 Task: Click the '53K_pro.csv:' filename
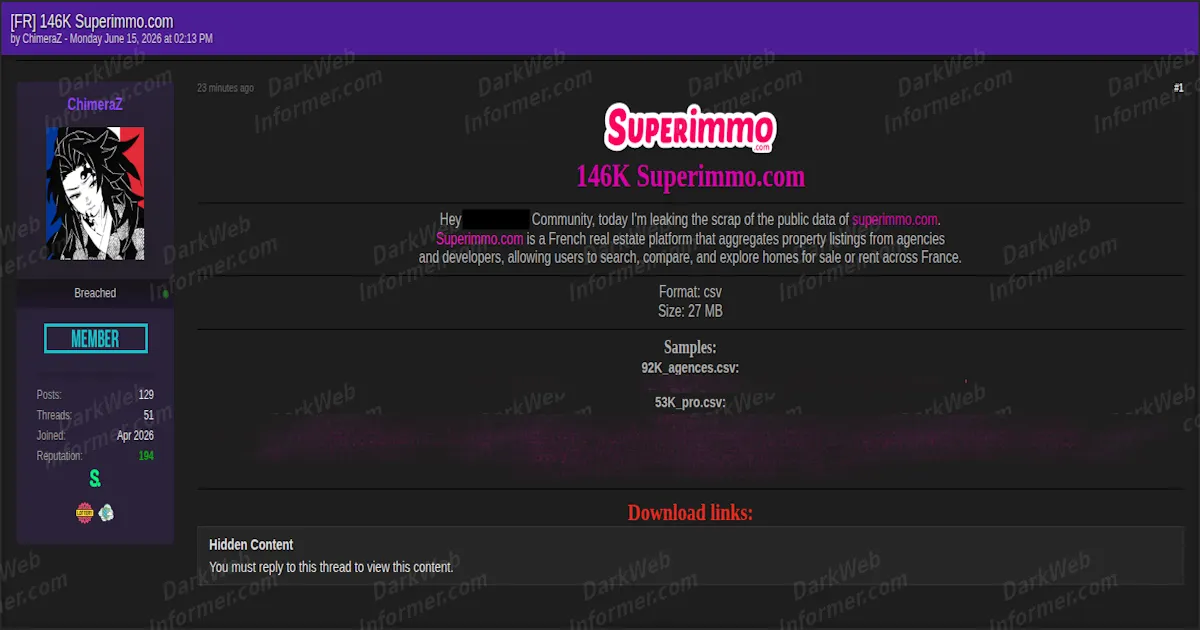click(x=690, y=403)
